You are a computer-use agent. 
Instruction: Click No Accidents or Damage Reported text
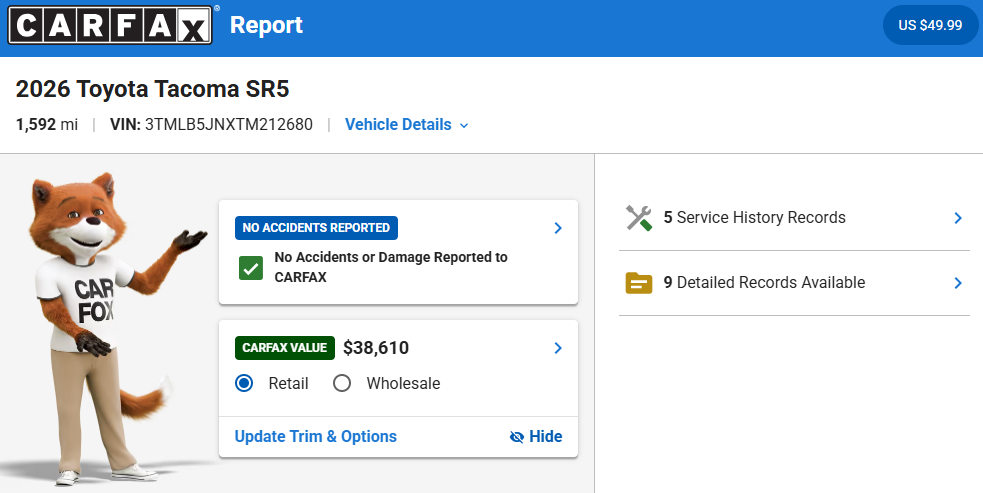point(391,267)
